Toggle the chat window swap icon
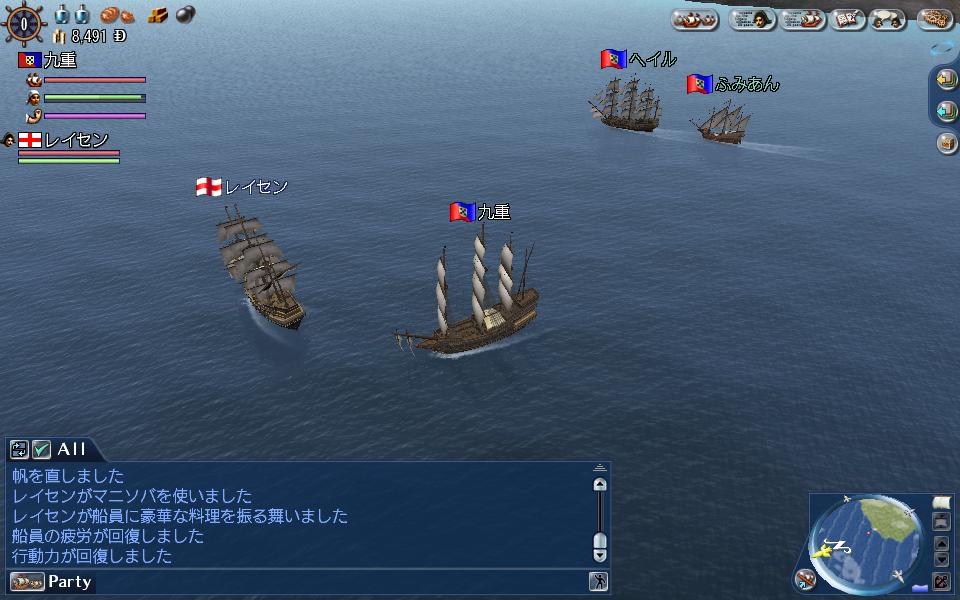This screenshot has width=960, height=600. click(19, 449)
